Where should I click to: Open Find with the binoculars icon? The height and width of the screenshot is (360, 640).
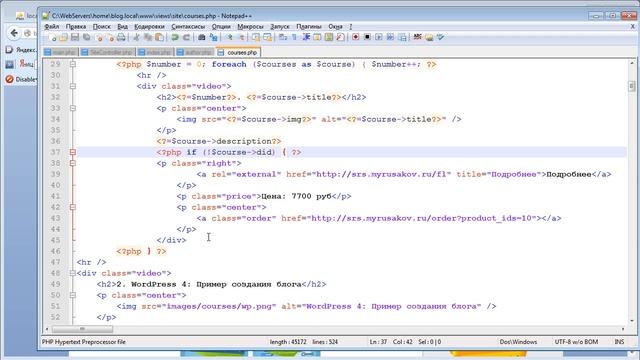[x=202, y=38]
